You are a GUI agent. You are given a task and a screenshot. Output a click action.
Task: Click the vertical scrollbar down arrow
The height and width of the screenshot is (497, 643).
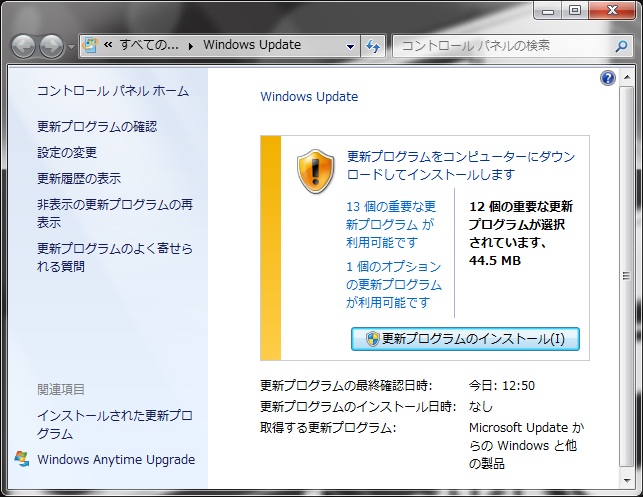627,480
